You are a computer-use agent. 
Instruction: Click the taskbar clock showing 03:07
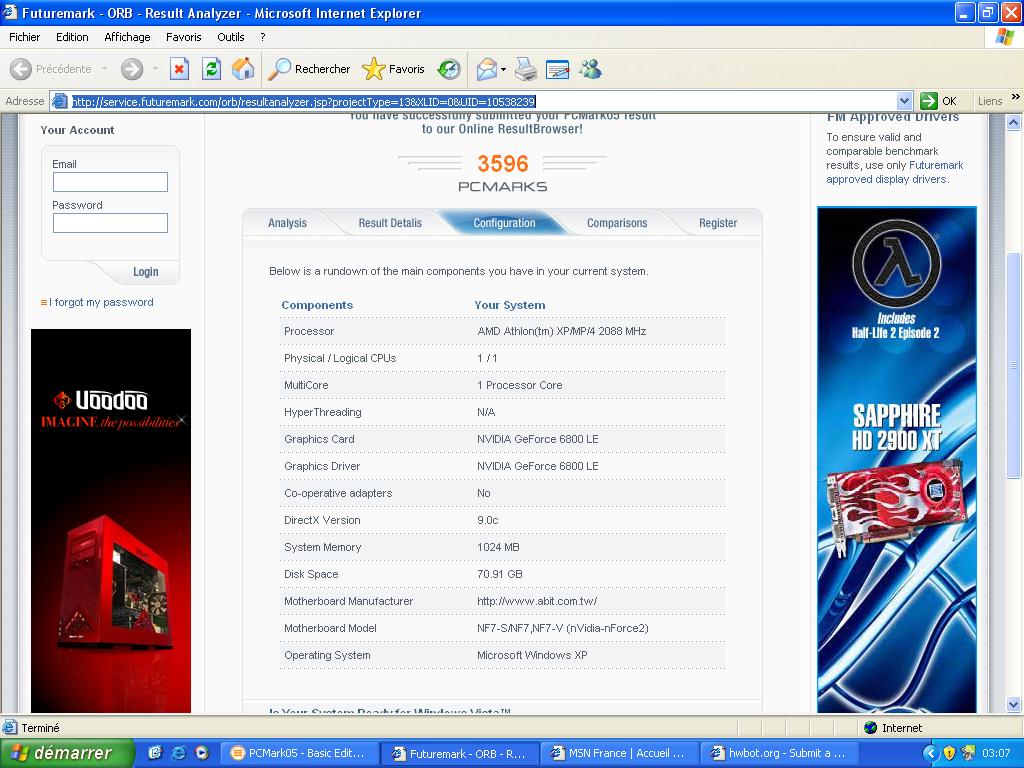pos(996,753)
